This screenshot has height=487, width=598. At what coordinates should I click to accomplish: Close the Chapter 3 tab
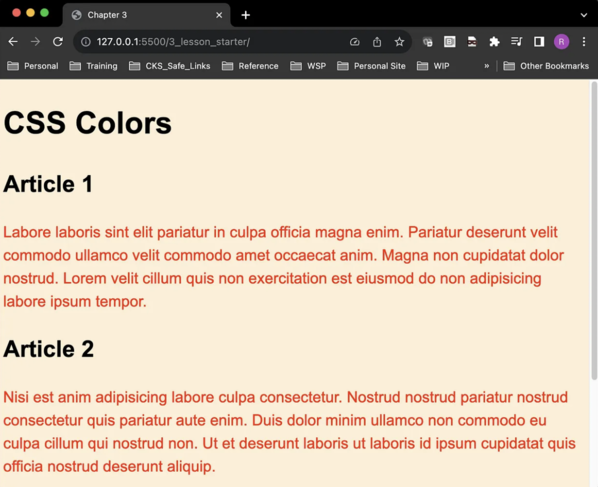click(219, 15)
